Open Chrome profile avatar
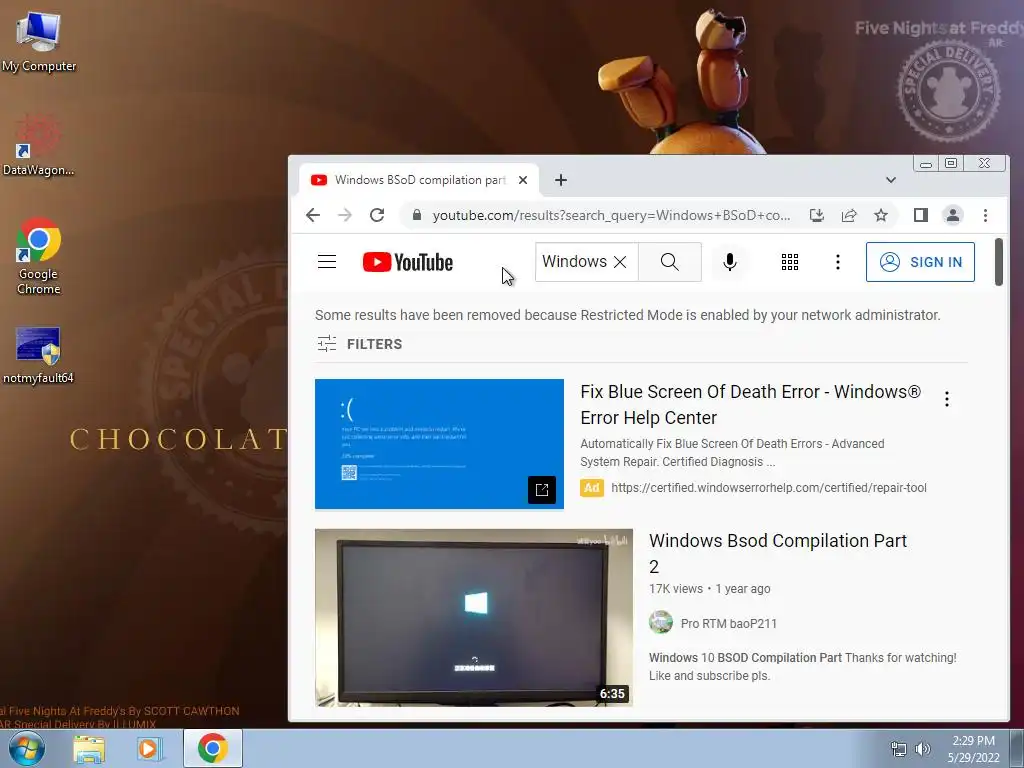Viewport: 1024px width, 768px height. 953,216
